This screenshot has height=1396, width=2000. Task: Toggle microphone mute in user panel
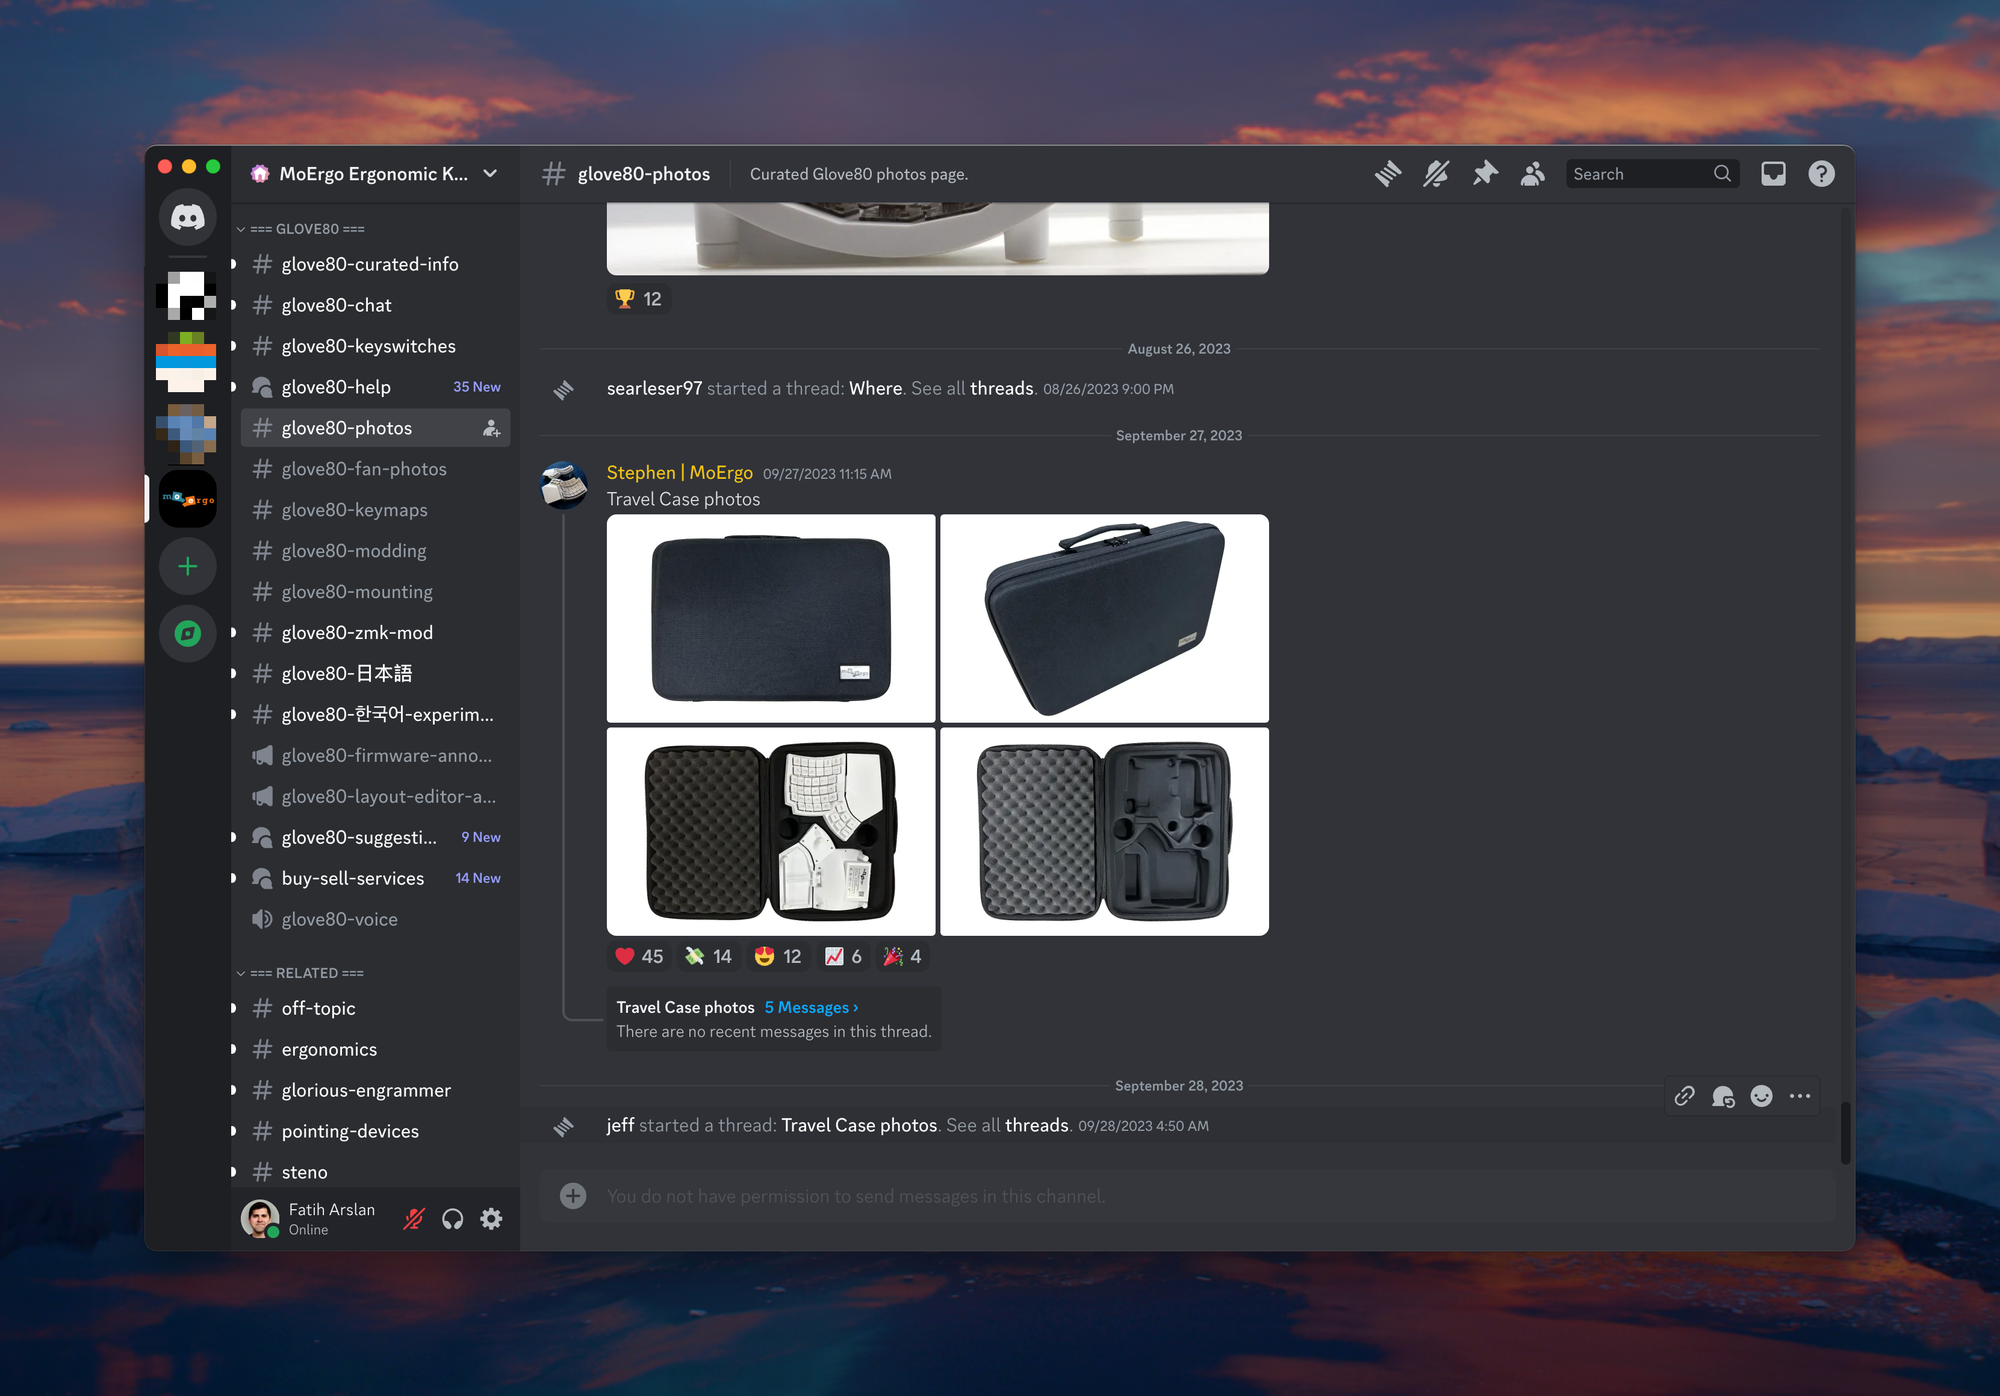[x=414, y=1219]
